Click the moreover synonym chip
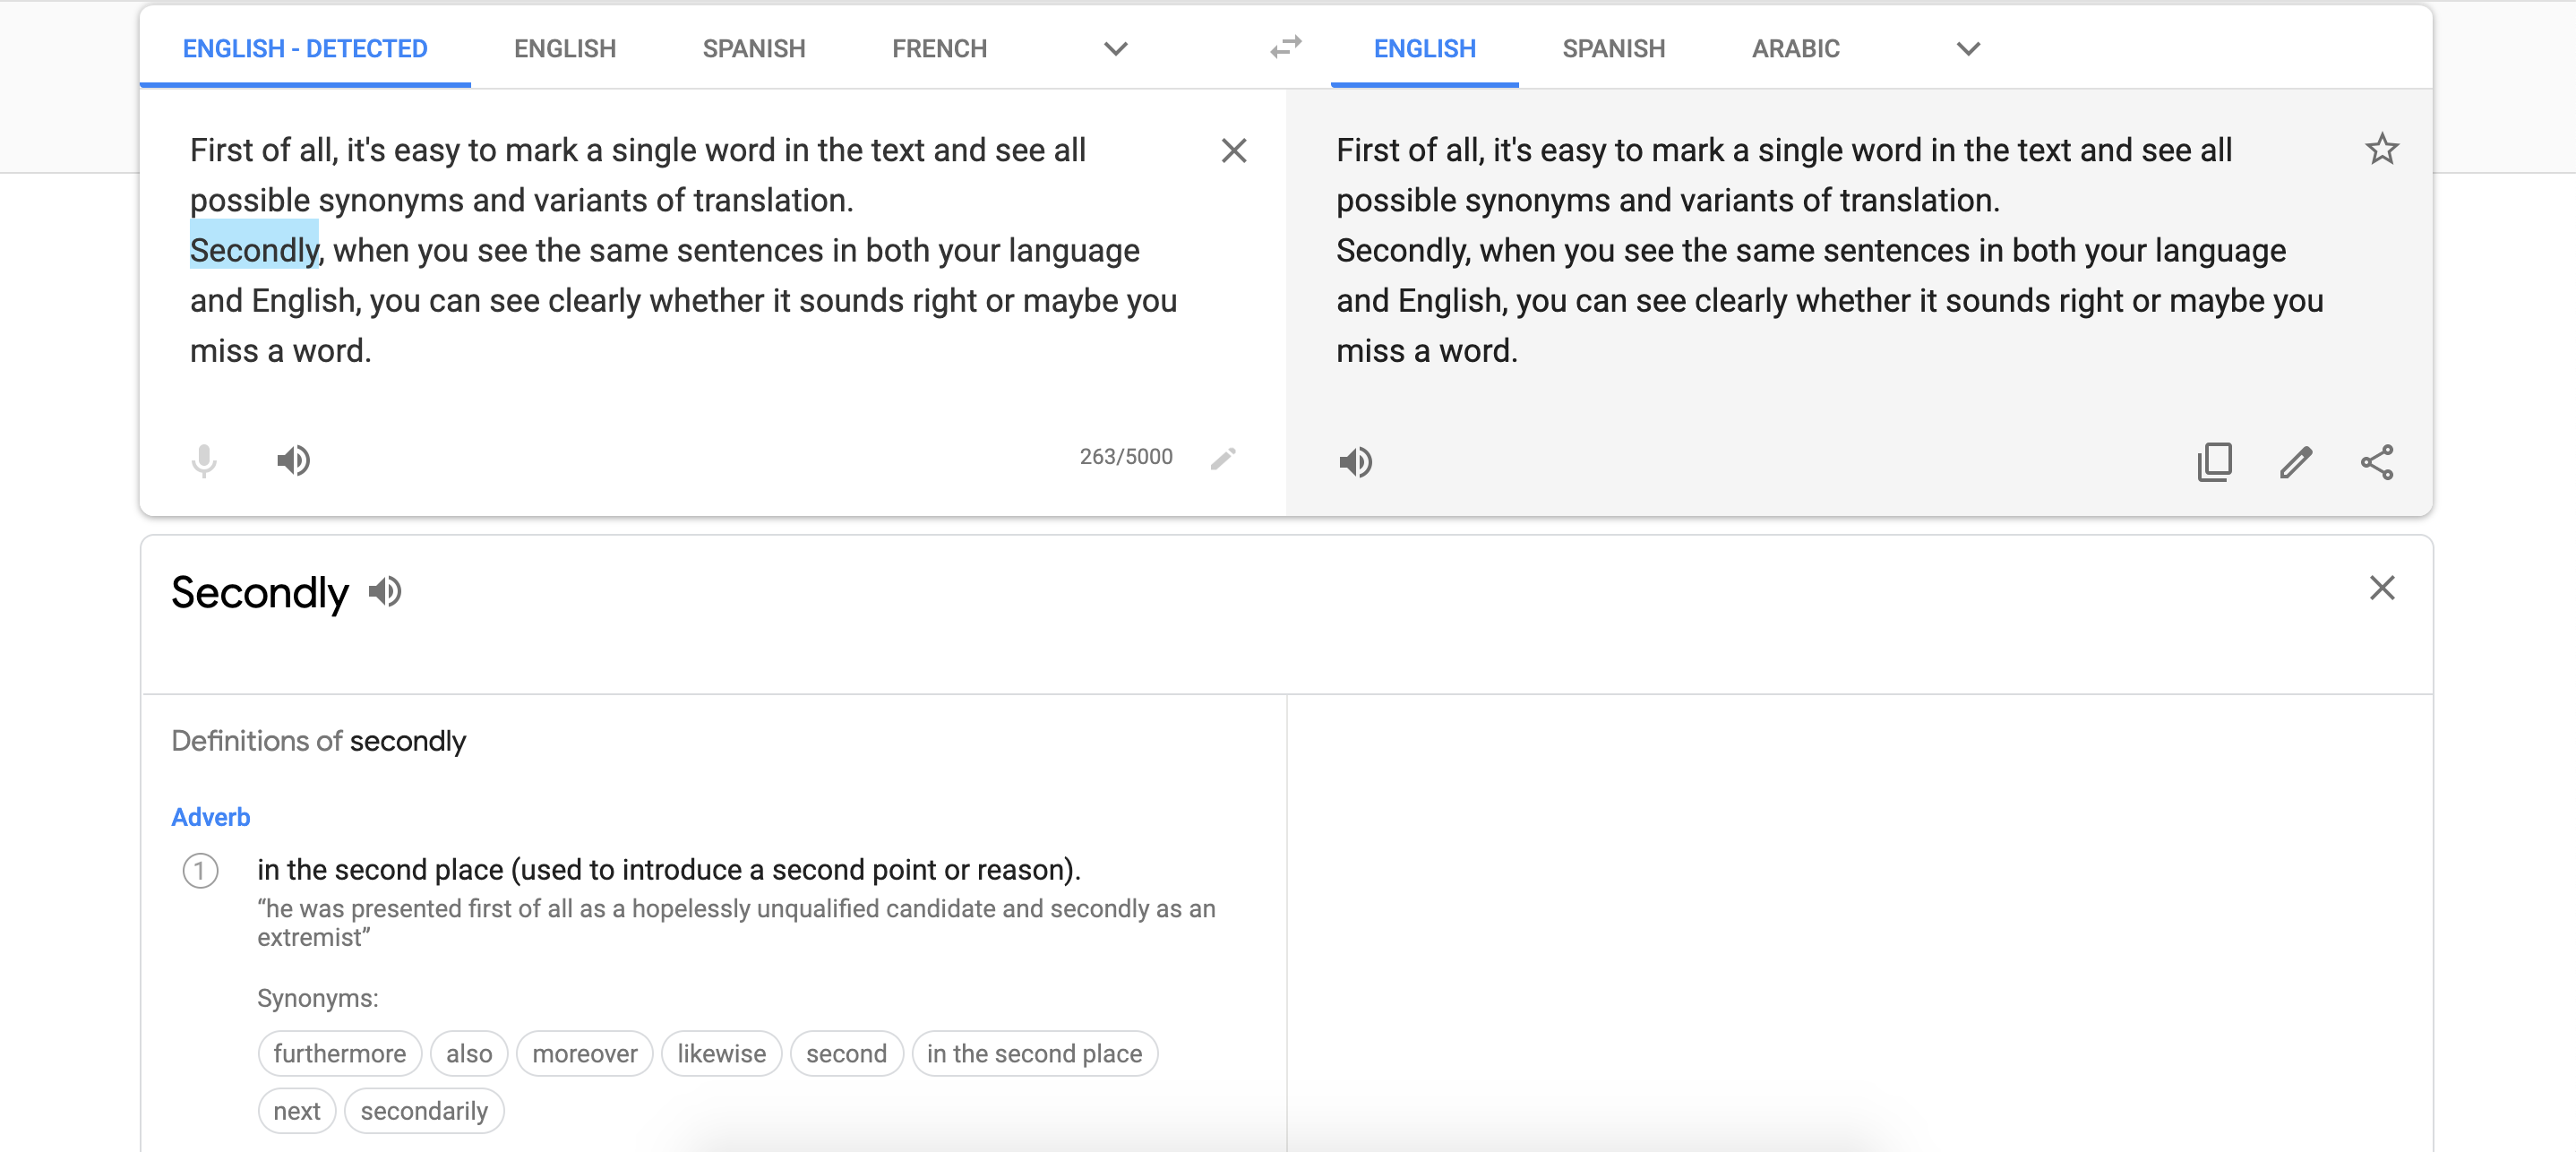2576x1152 pixels. 584,1053
